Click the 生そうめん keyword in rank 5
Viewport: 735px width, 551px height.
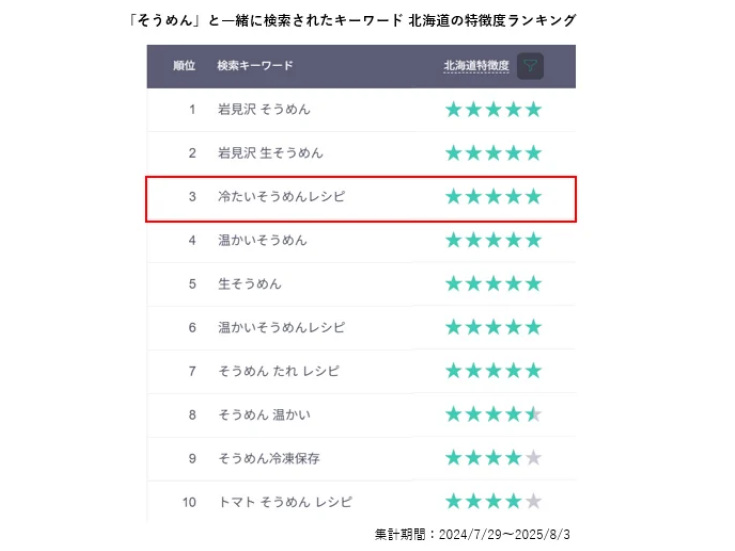pyautogui.click(x=249, y=284)
